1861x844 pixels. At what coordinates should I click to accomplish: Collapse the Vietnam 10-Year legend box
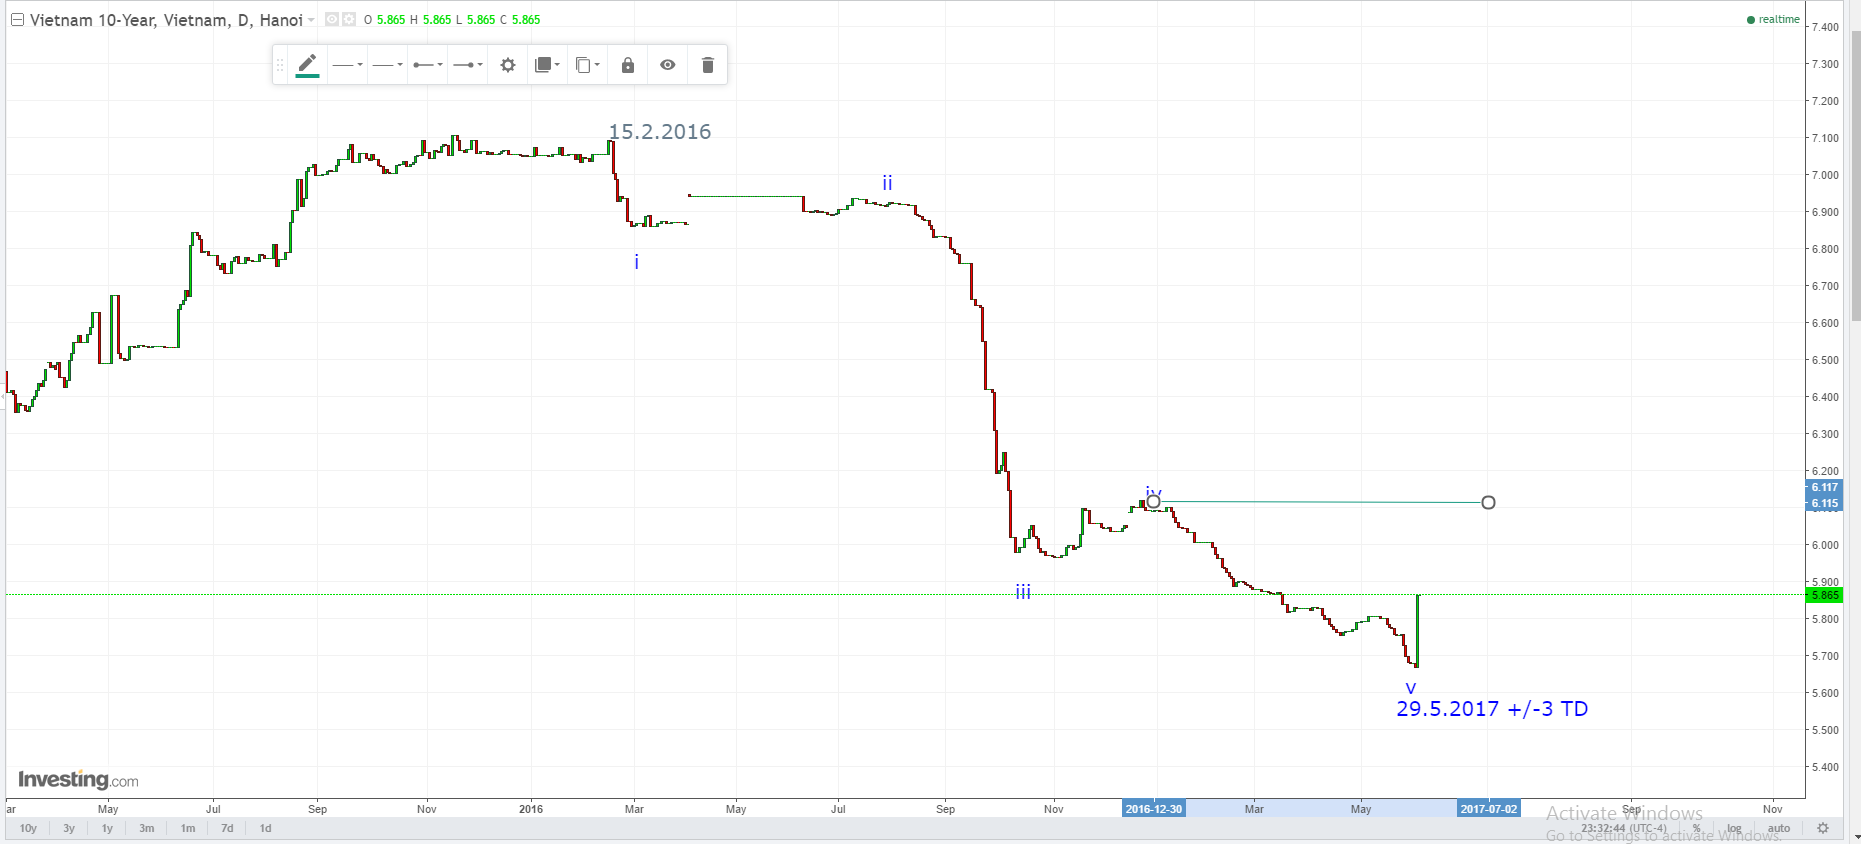(x=17, y=20)
